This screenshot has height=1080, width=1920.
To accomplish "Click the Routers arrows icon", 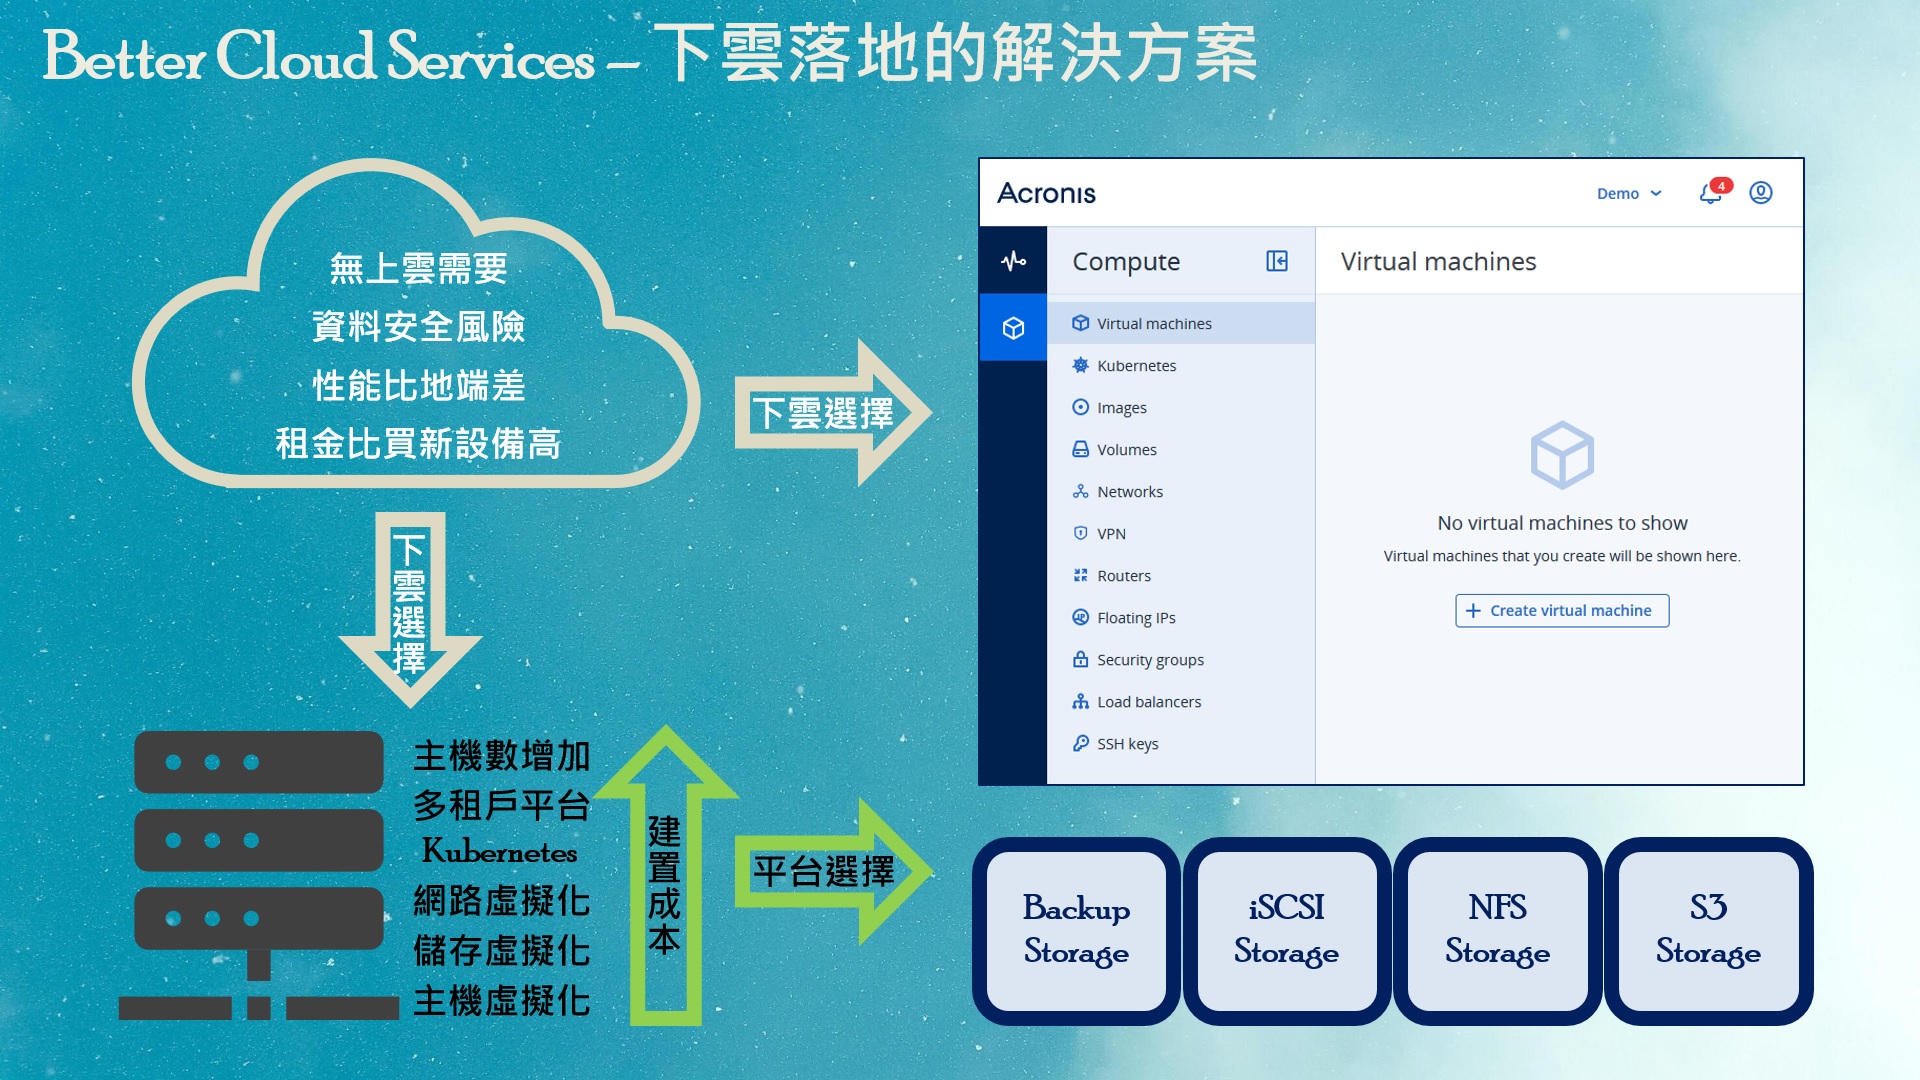I will pyautogui.click(x=1080, y=575).
